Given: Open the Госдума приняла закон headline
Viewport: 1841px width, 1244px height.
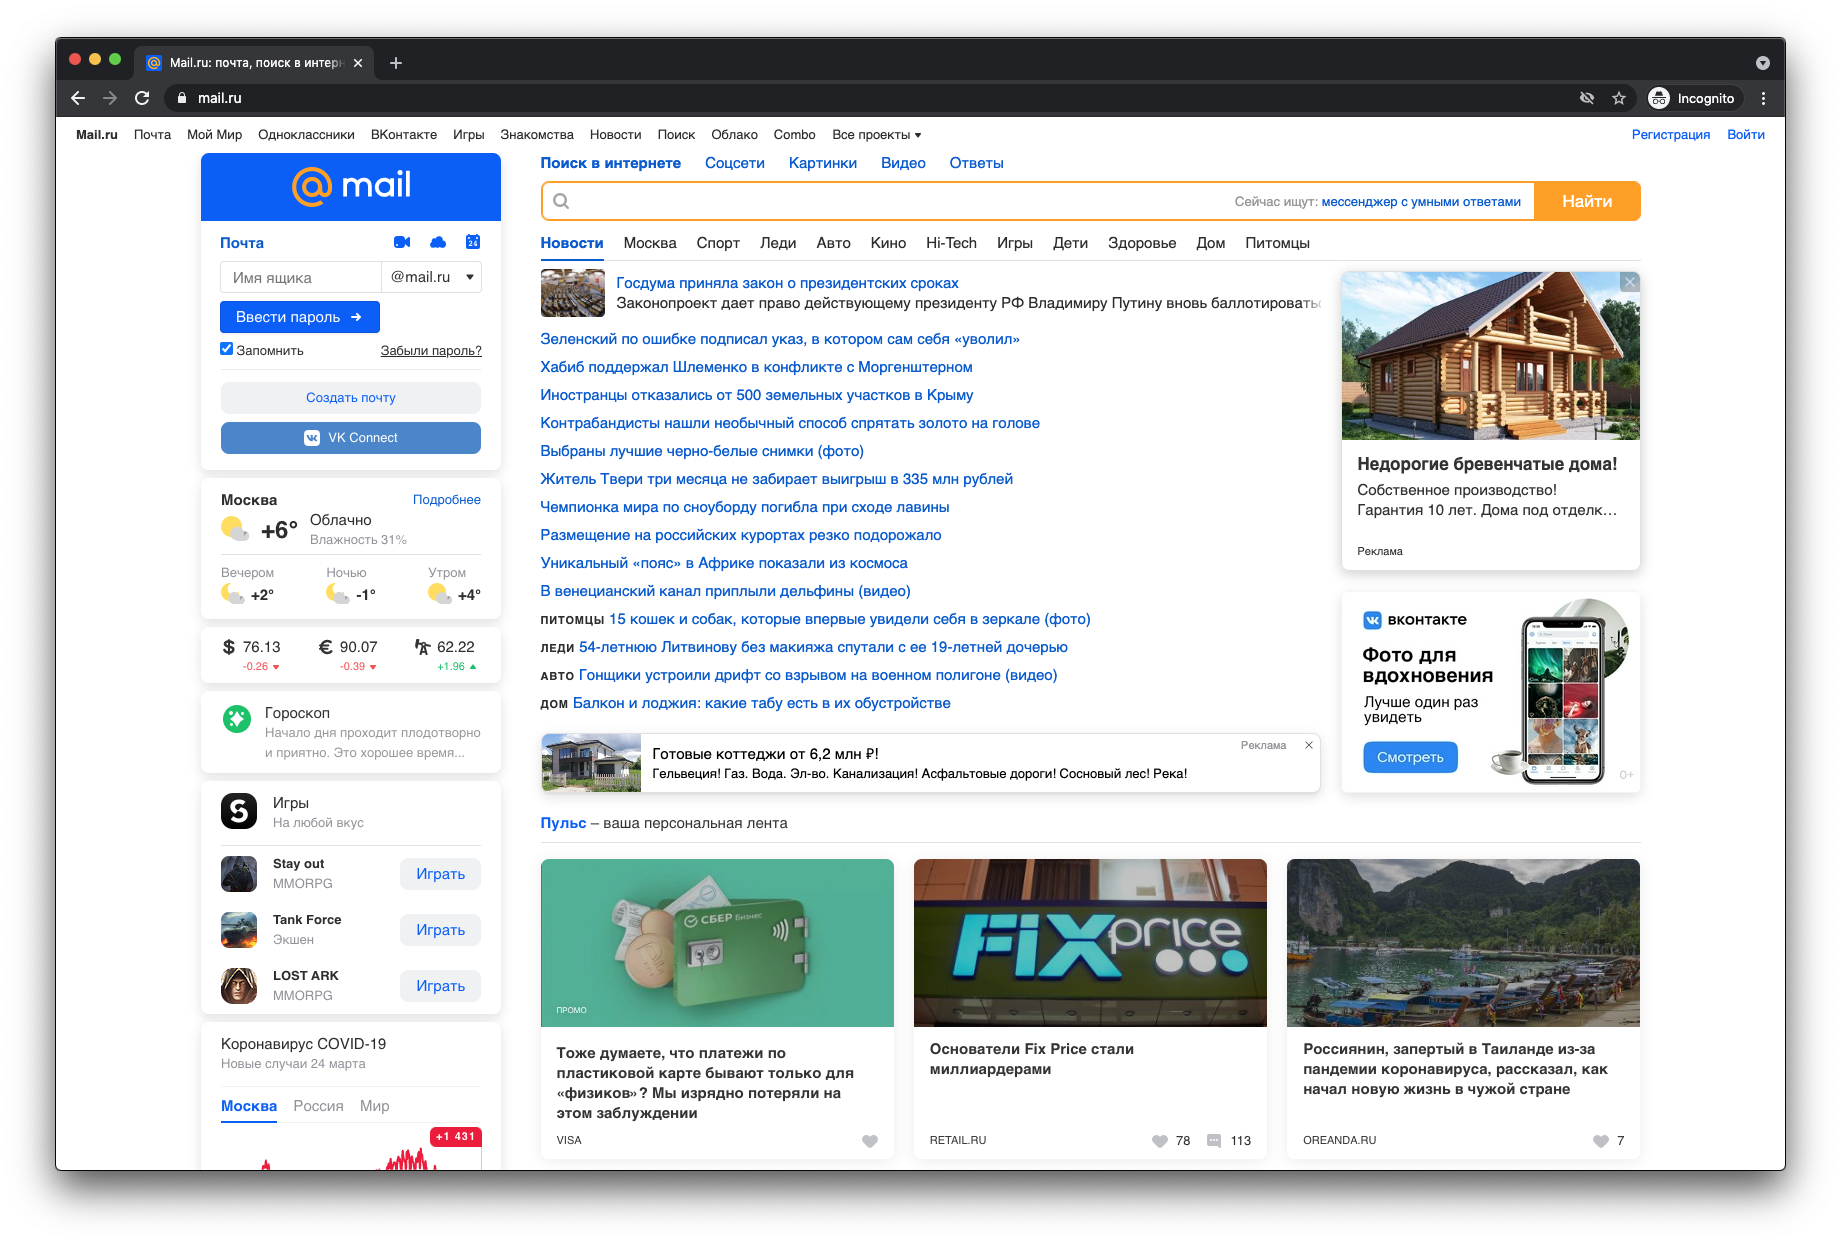Looking at the screenshot, I should pos(787,283).
